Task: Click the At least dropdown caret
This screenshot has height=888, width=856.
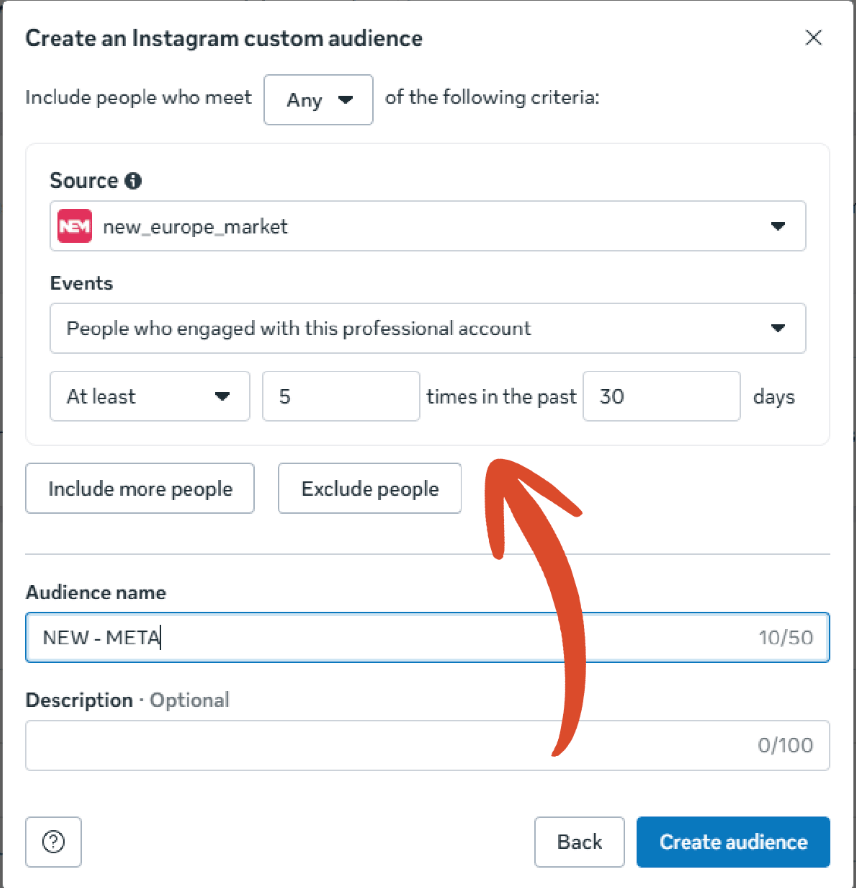Action: [222, 397]
